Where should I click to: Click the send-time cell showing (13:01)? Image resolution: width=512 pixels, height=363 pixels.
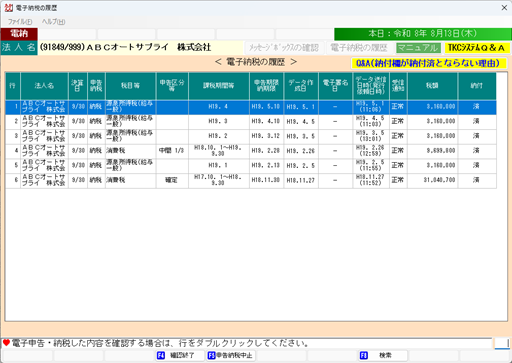pyautogui.click(x=371, y=136)
